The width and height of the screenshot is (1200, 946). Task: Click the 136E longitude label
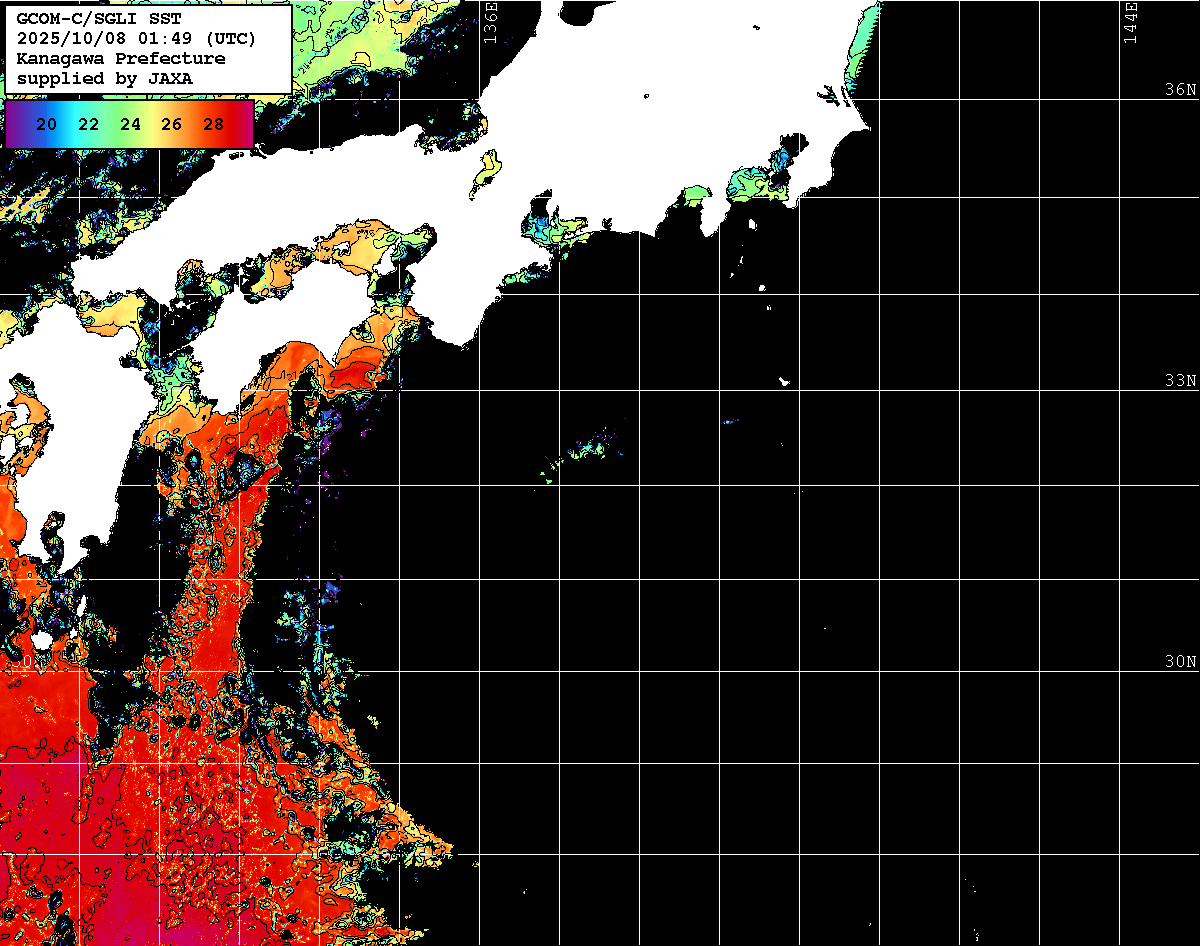click(x=490, y=22)
